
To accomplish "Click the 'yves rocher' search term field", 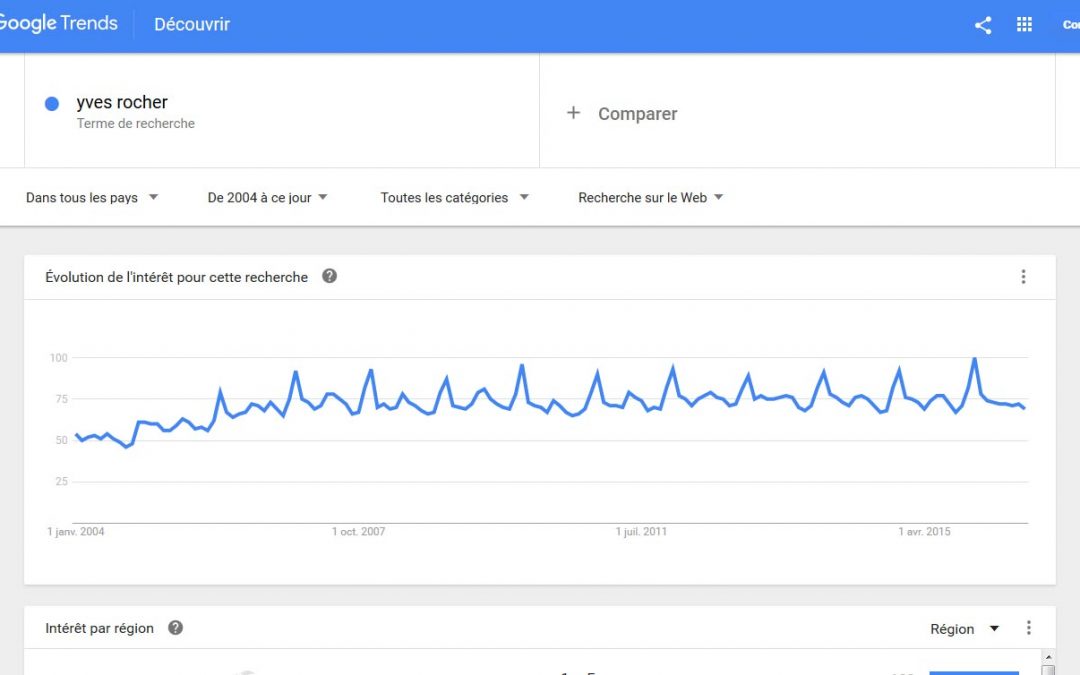I will coord(282,110).
